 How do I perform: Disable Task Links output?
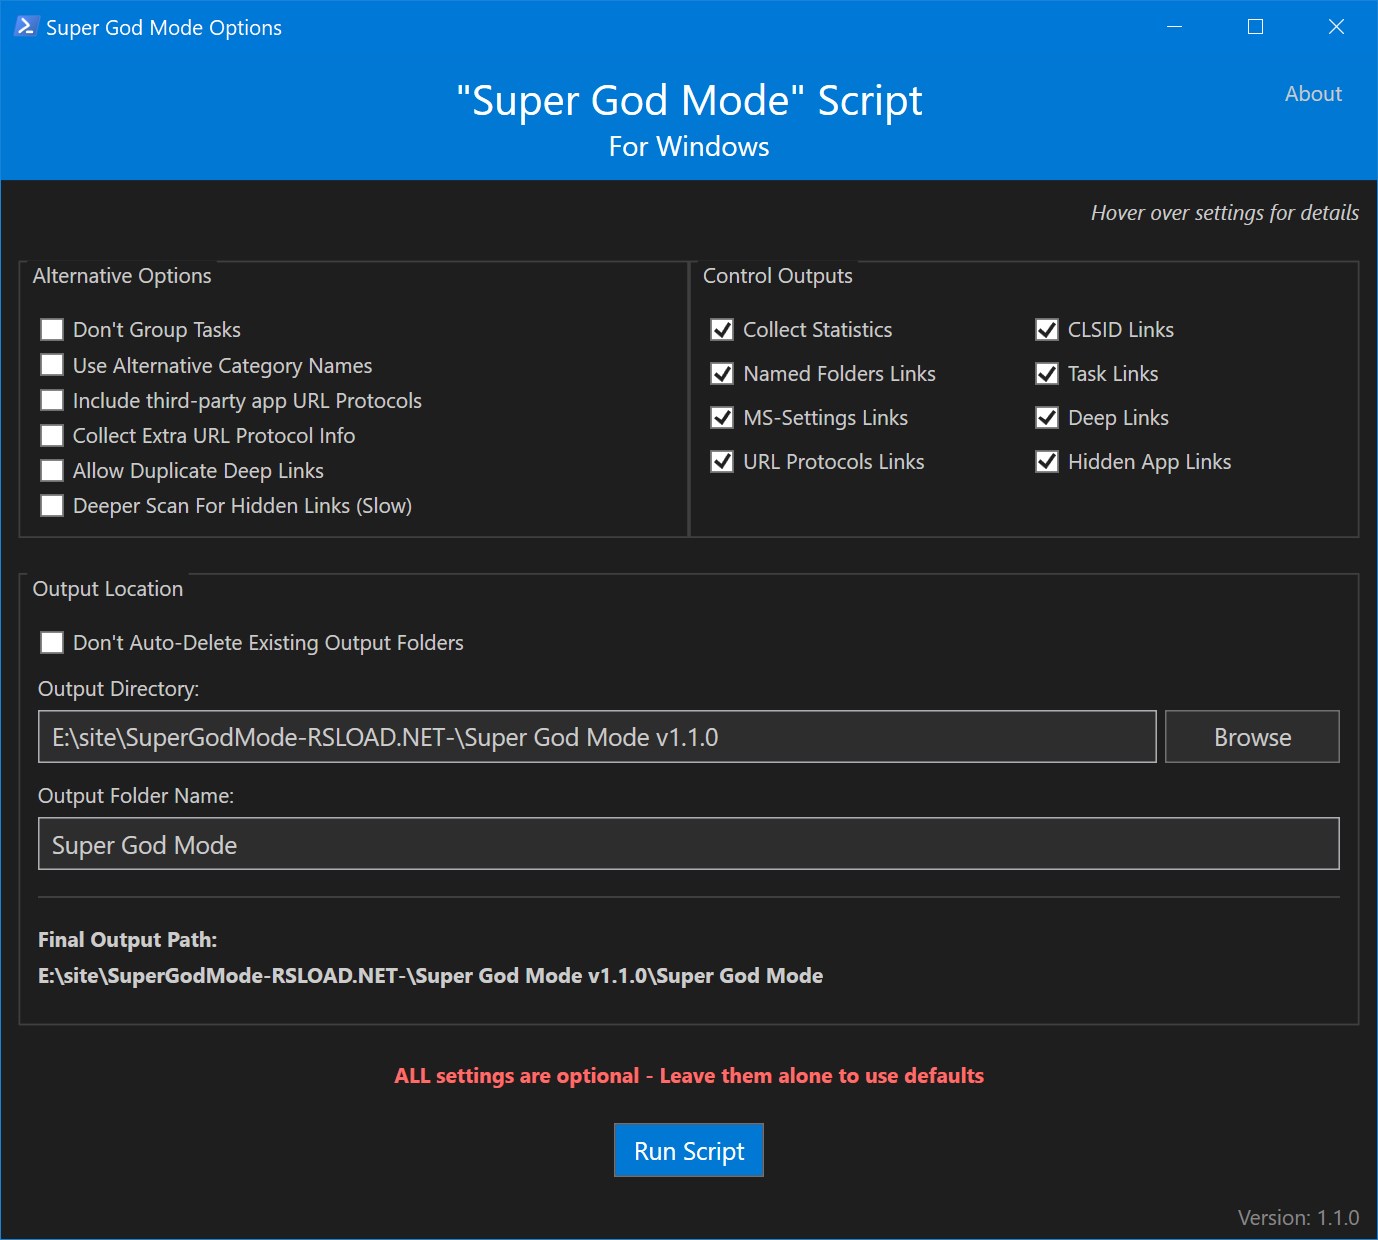tap(1047, 374)
